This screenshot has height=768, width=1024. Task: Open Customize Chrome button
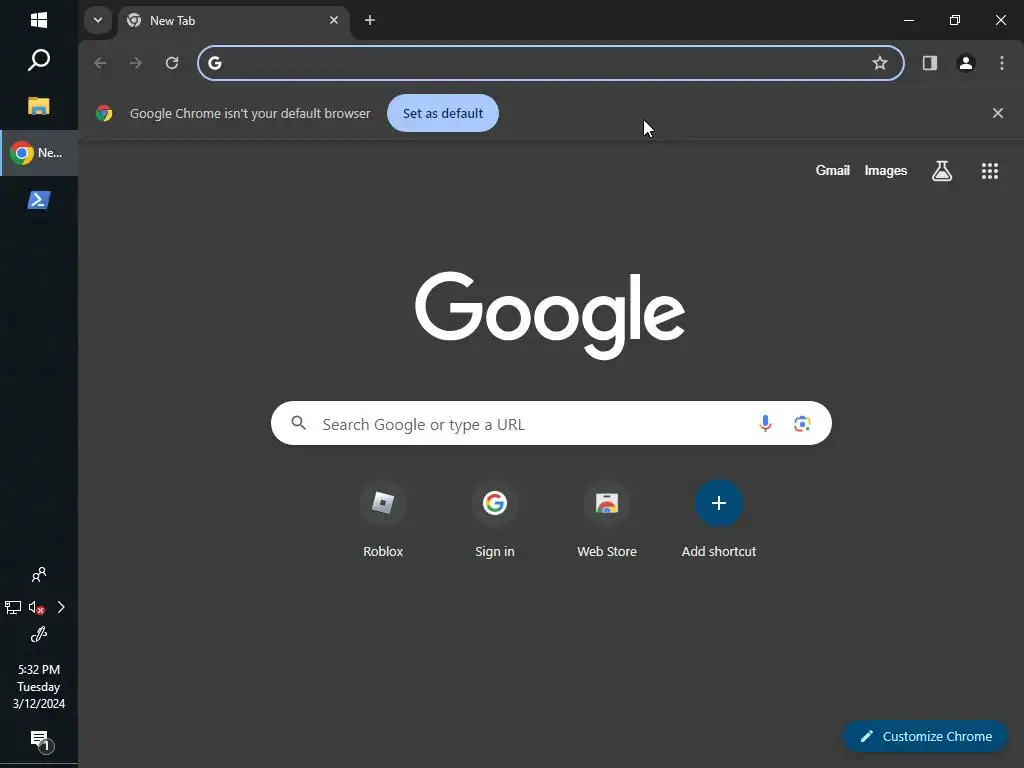coord(925,736)
